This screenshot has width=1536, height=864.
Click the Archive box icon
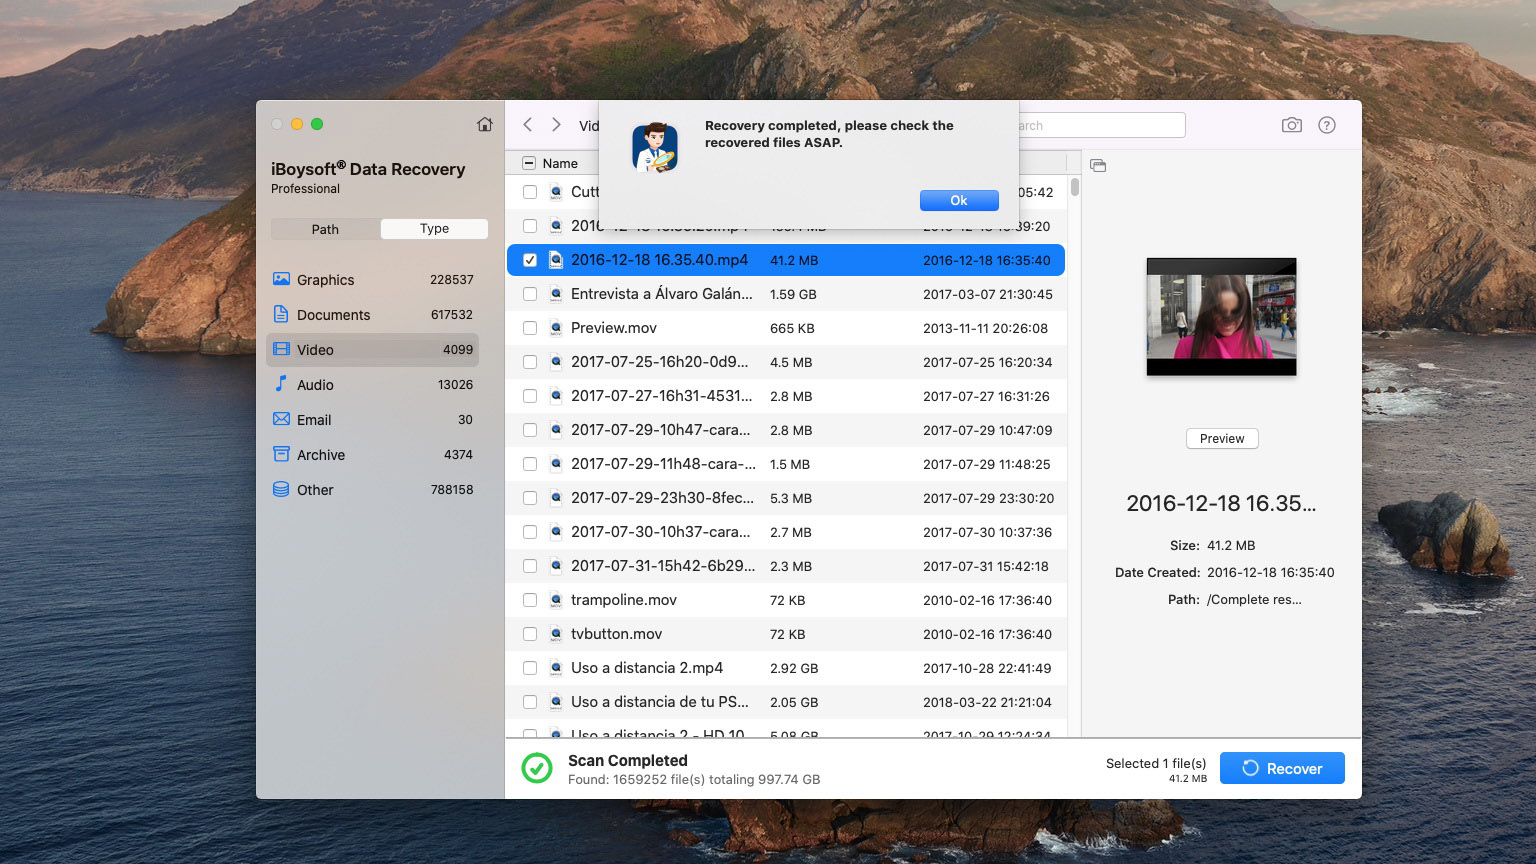click(281, 454)
